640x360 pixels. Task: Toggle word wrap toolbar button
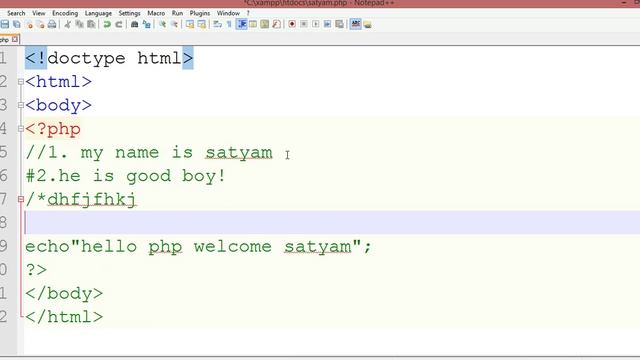click(218, 24)
